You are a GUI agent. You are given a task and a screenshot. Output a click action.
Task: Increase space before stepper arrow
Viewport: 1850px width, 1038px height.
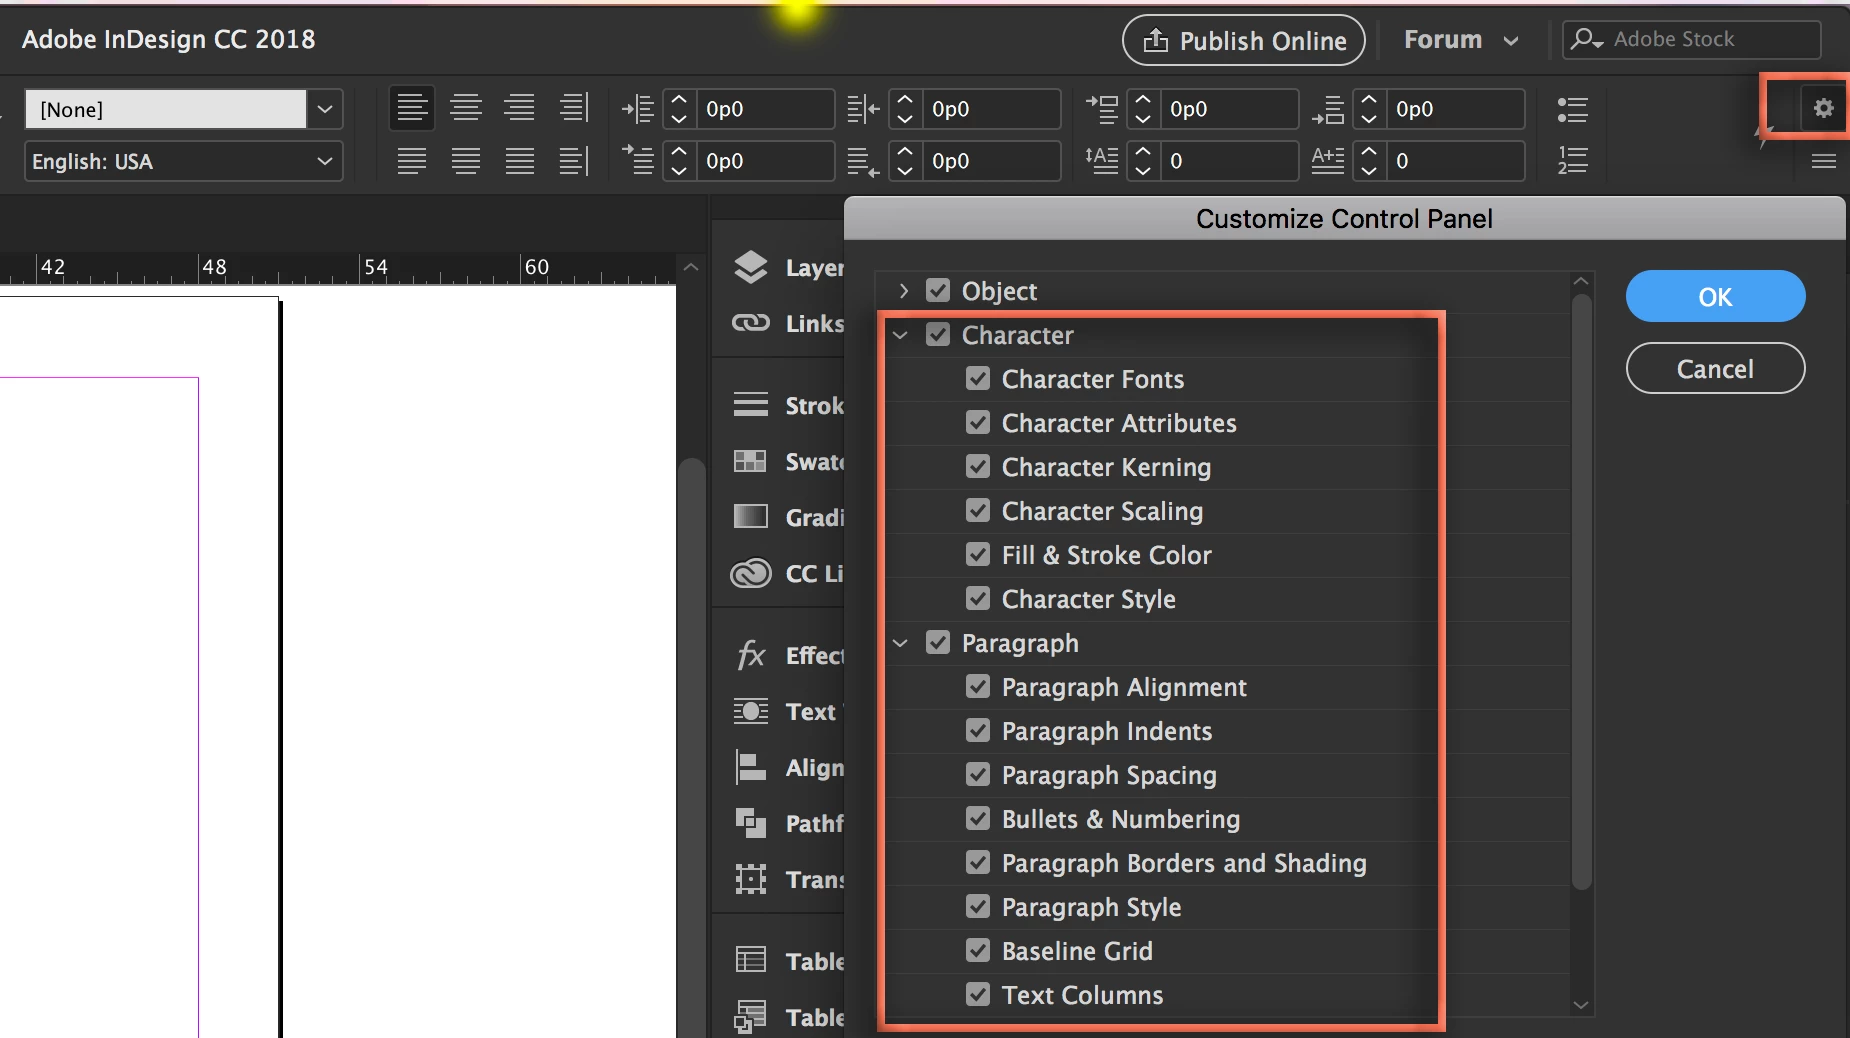coord(1143,100)
